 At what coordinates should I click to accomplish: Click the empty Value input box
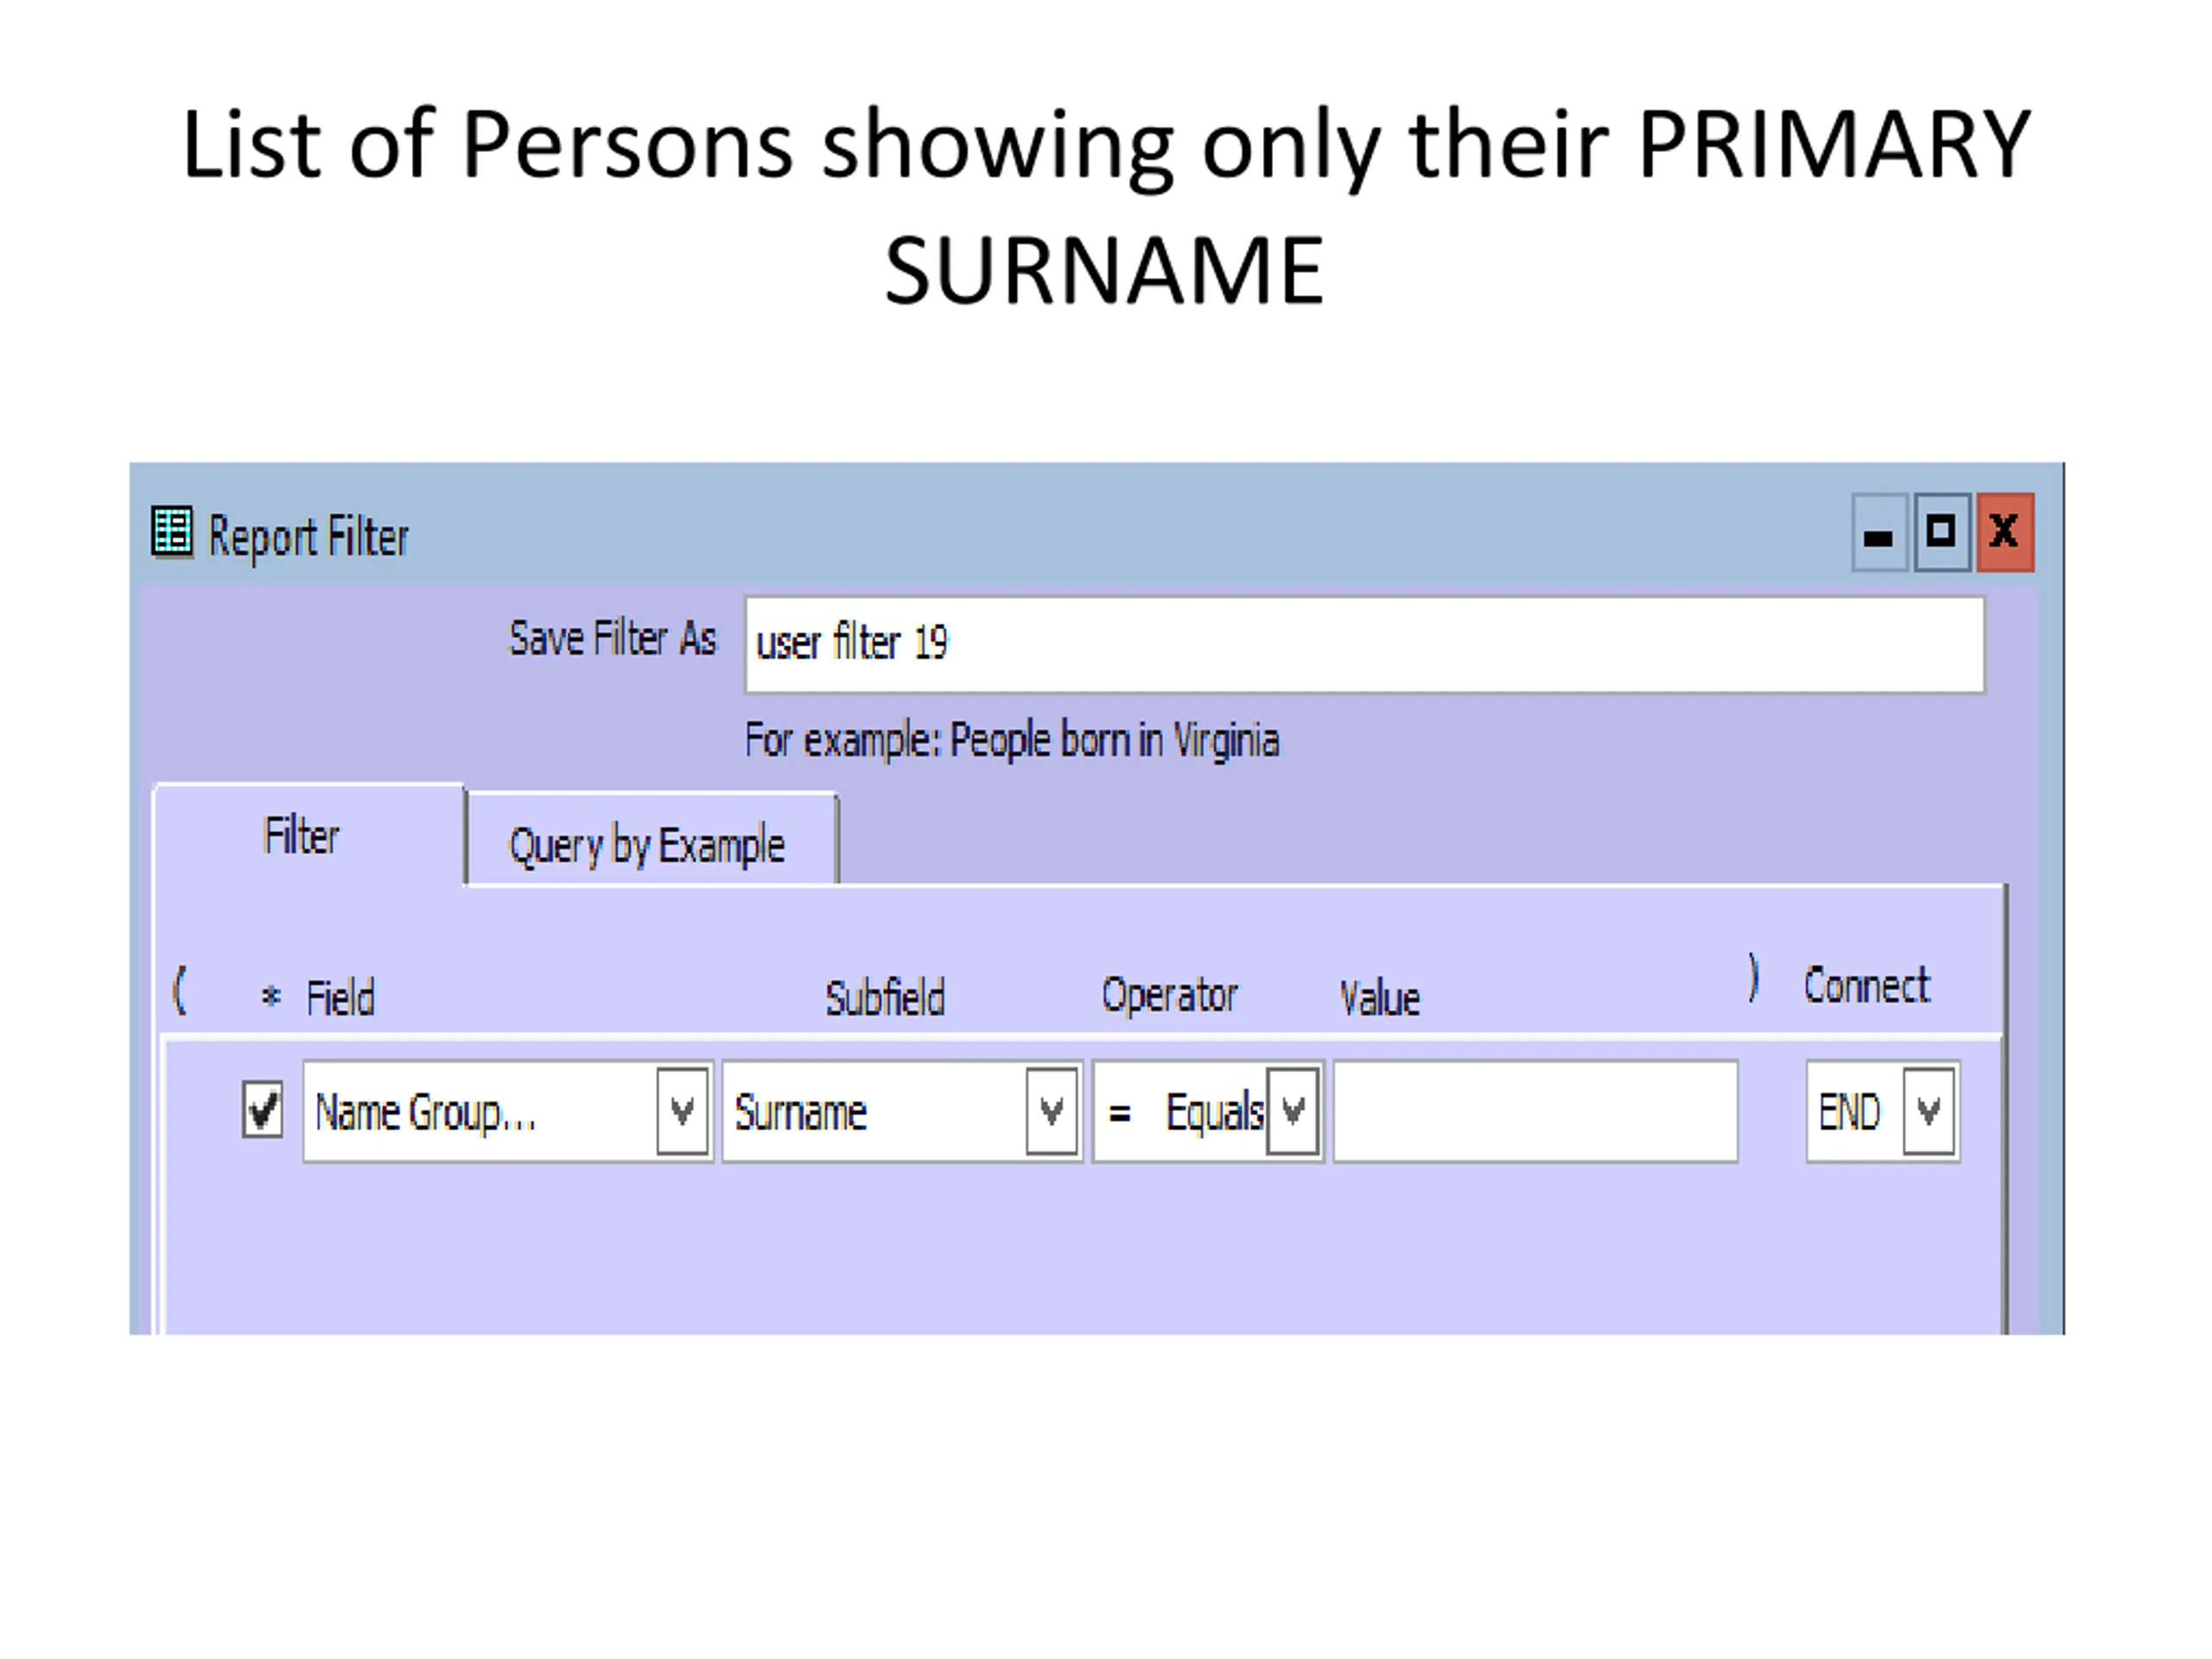pos(1535,1111)
